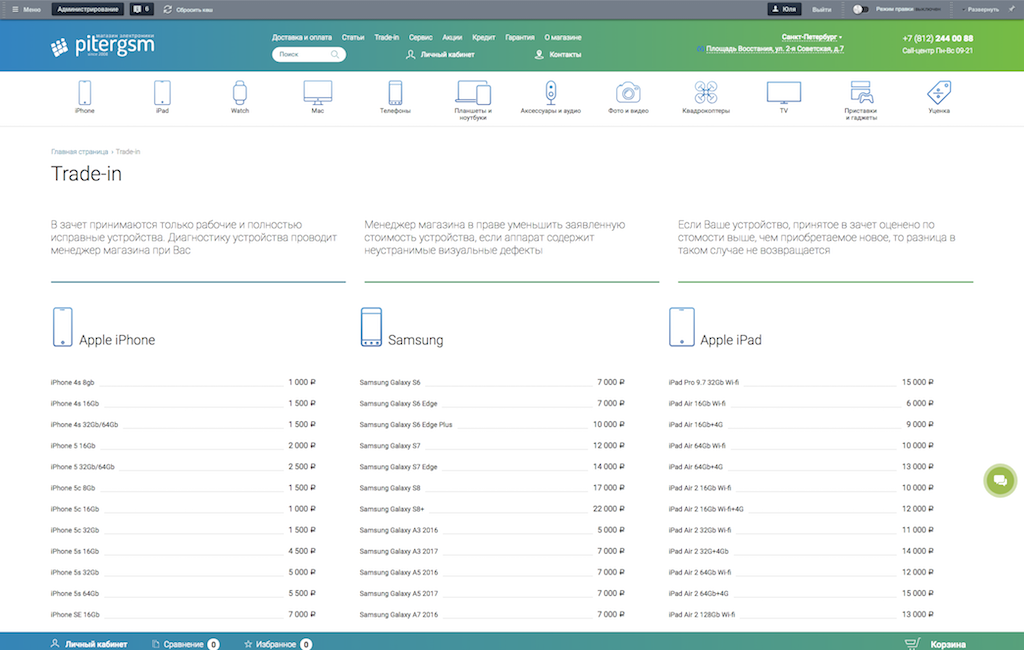Open the Акции menu item
The height and width of the screenshot is (650, 1024).
(x=452, y=38)
